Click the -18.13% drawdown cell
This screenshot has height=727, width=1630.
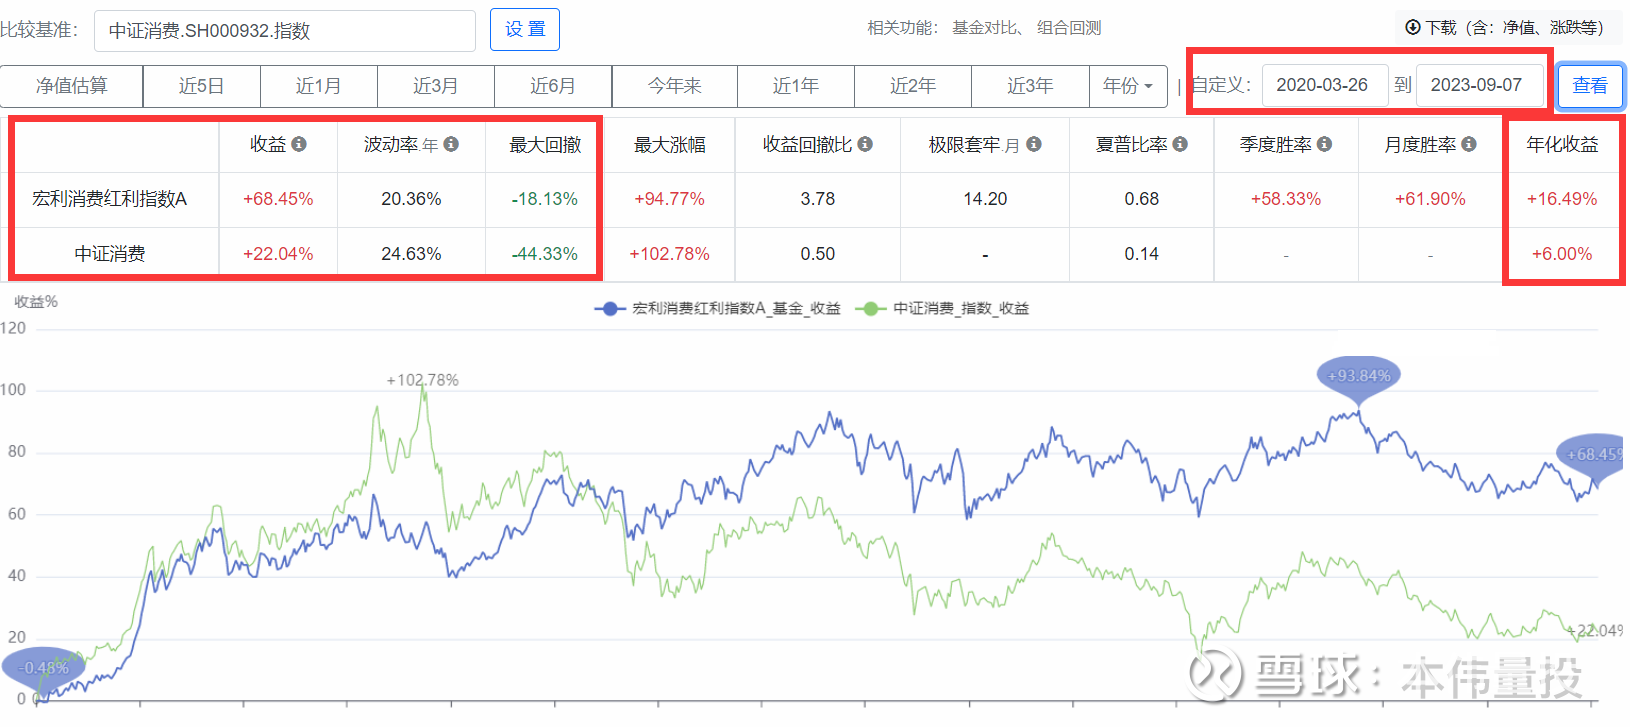pos(545,199)
